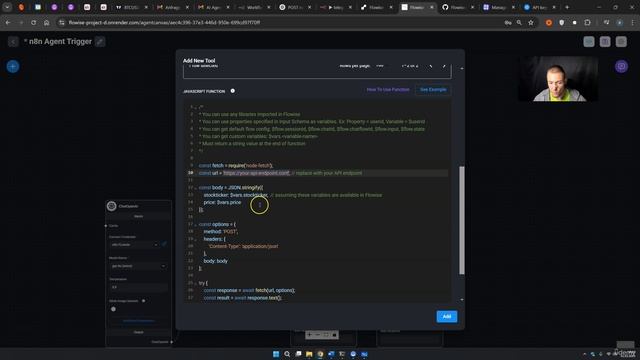This screenshot has width=640, height=360.
Task: Switch to the API key browser tab
Action: (539, 7)
